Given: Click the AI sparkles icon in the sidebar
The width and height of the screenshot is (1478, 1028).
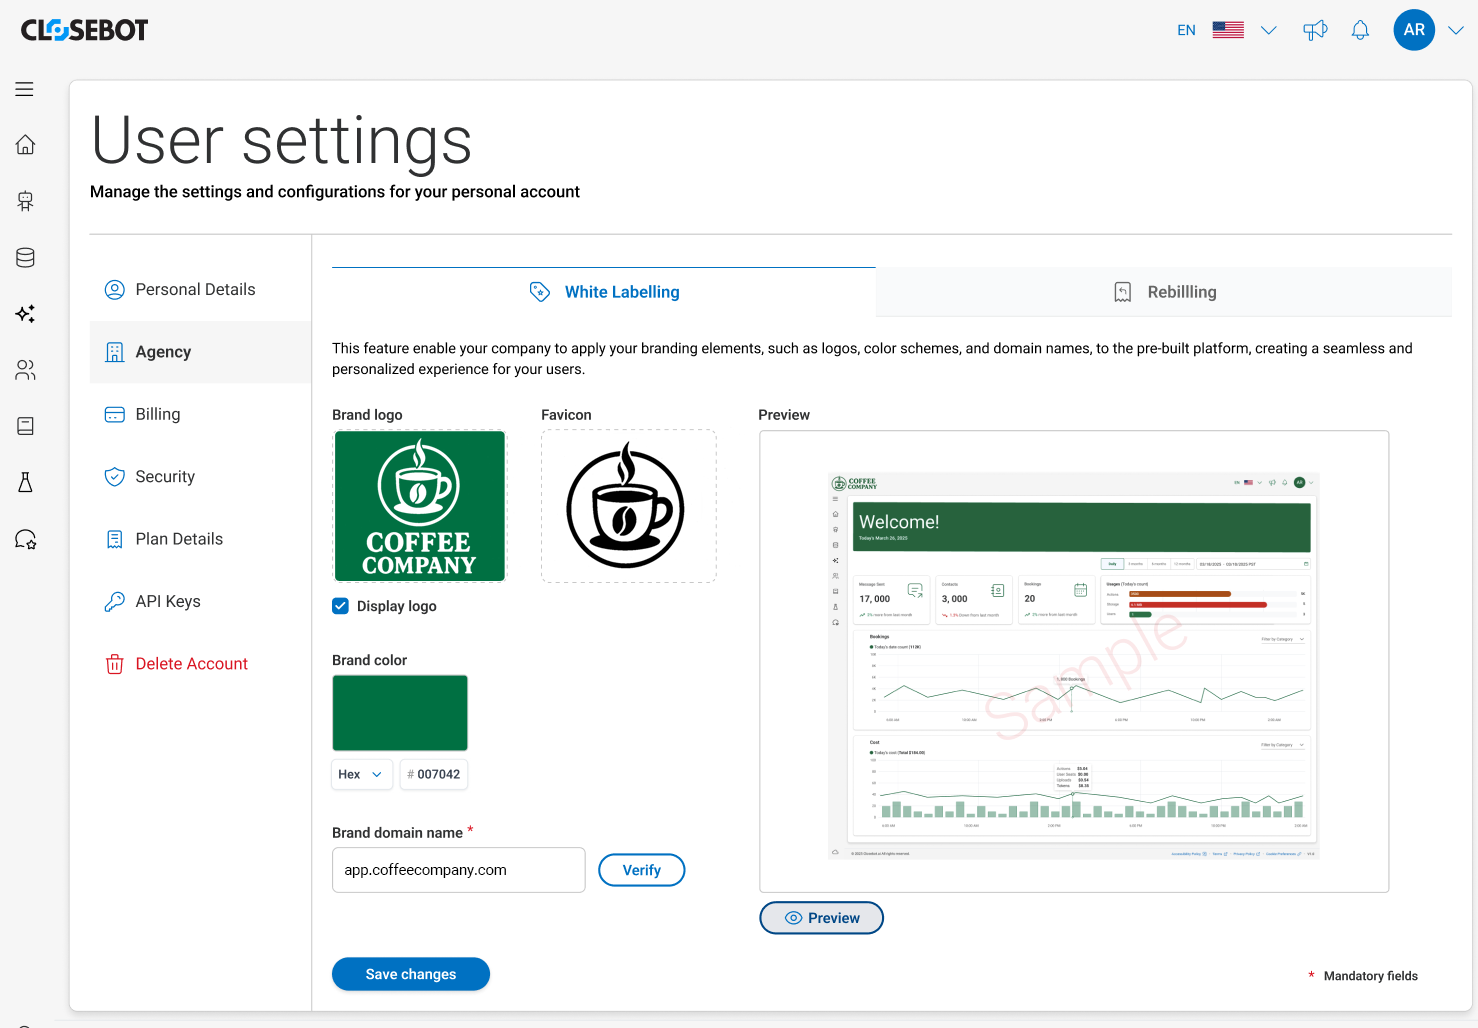Looking at the screenshot, I should 25,313.
